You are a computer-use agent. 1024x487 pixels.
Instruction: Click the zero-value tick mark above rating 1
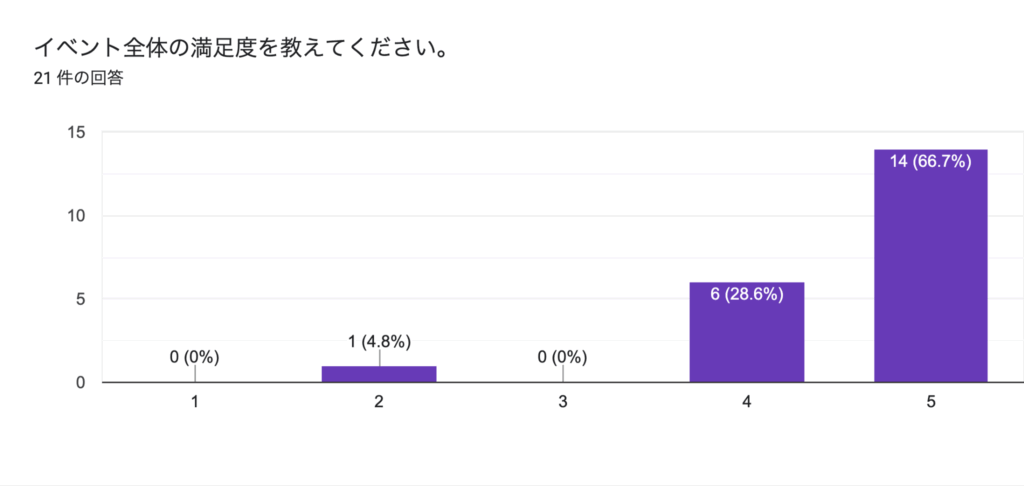point(195,373)
